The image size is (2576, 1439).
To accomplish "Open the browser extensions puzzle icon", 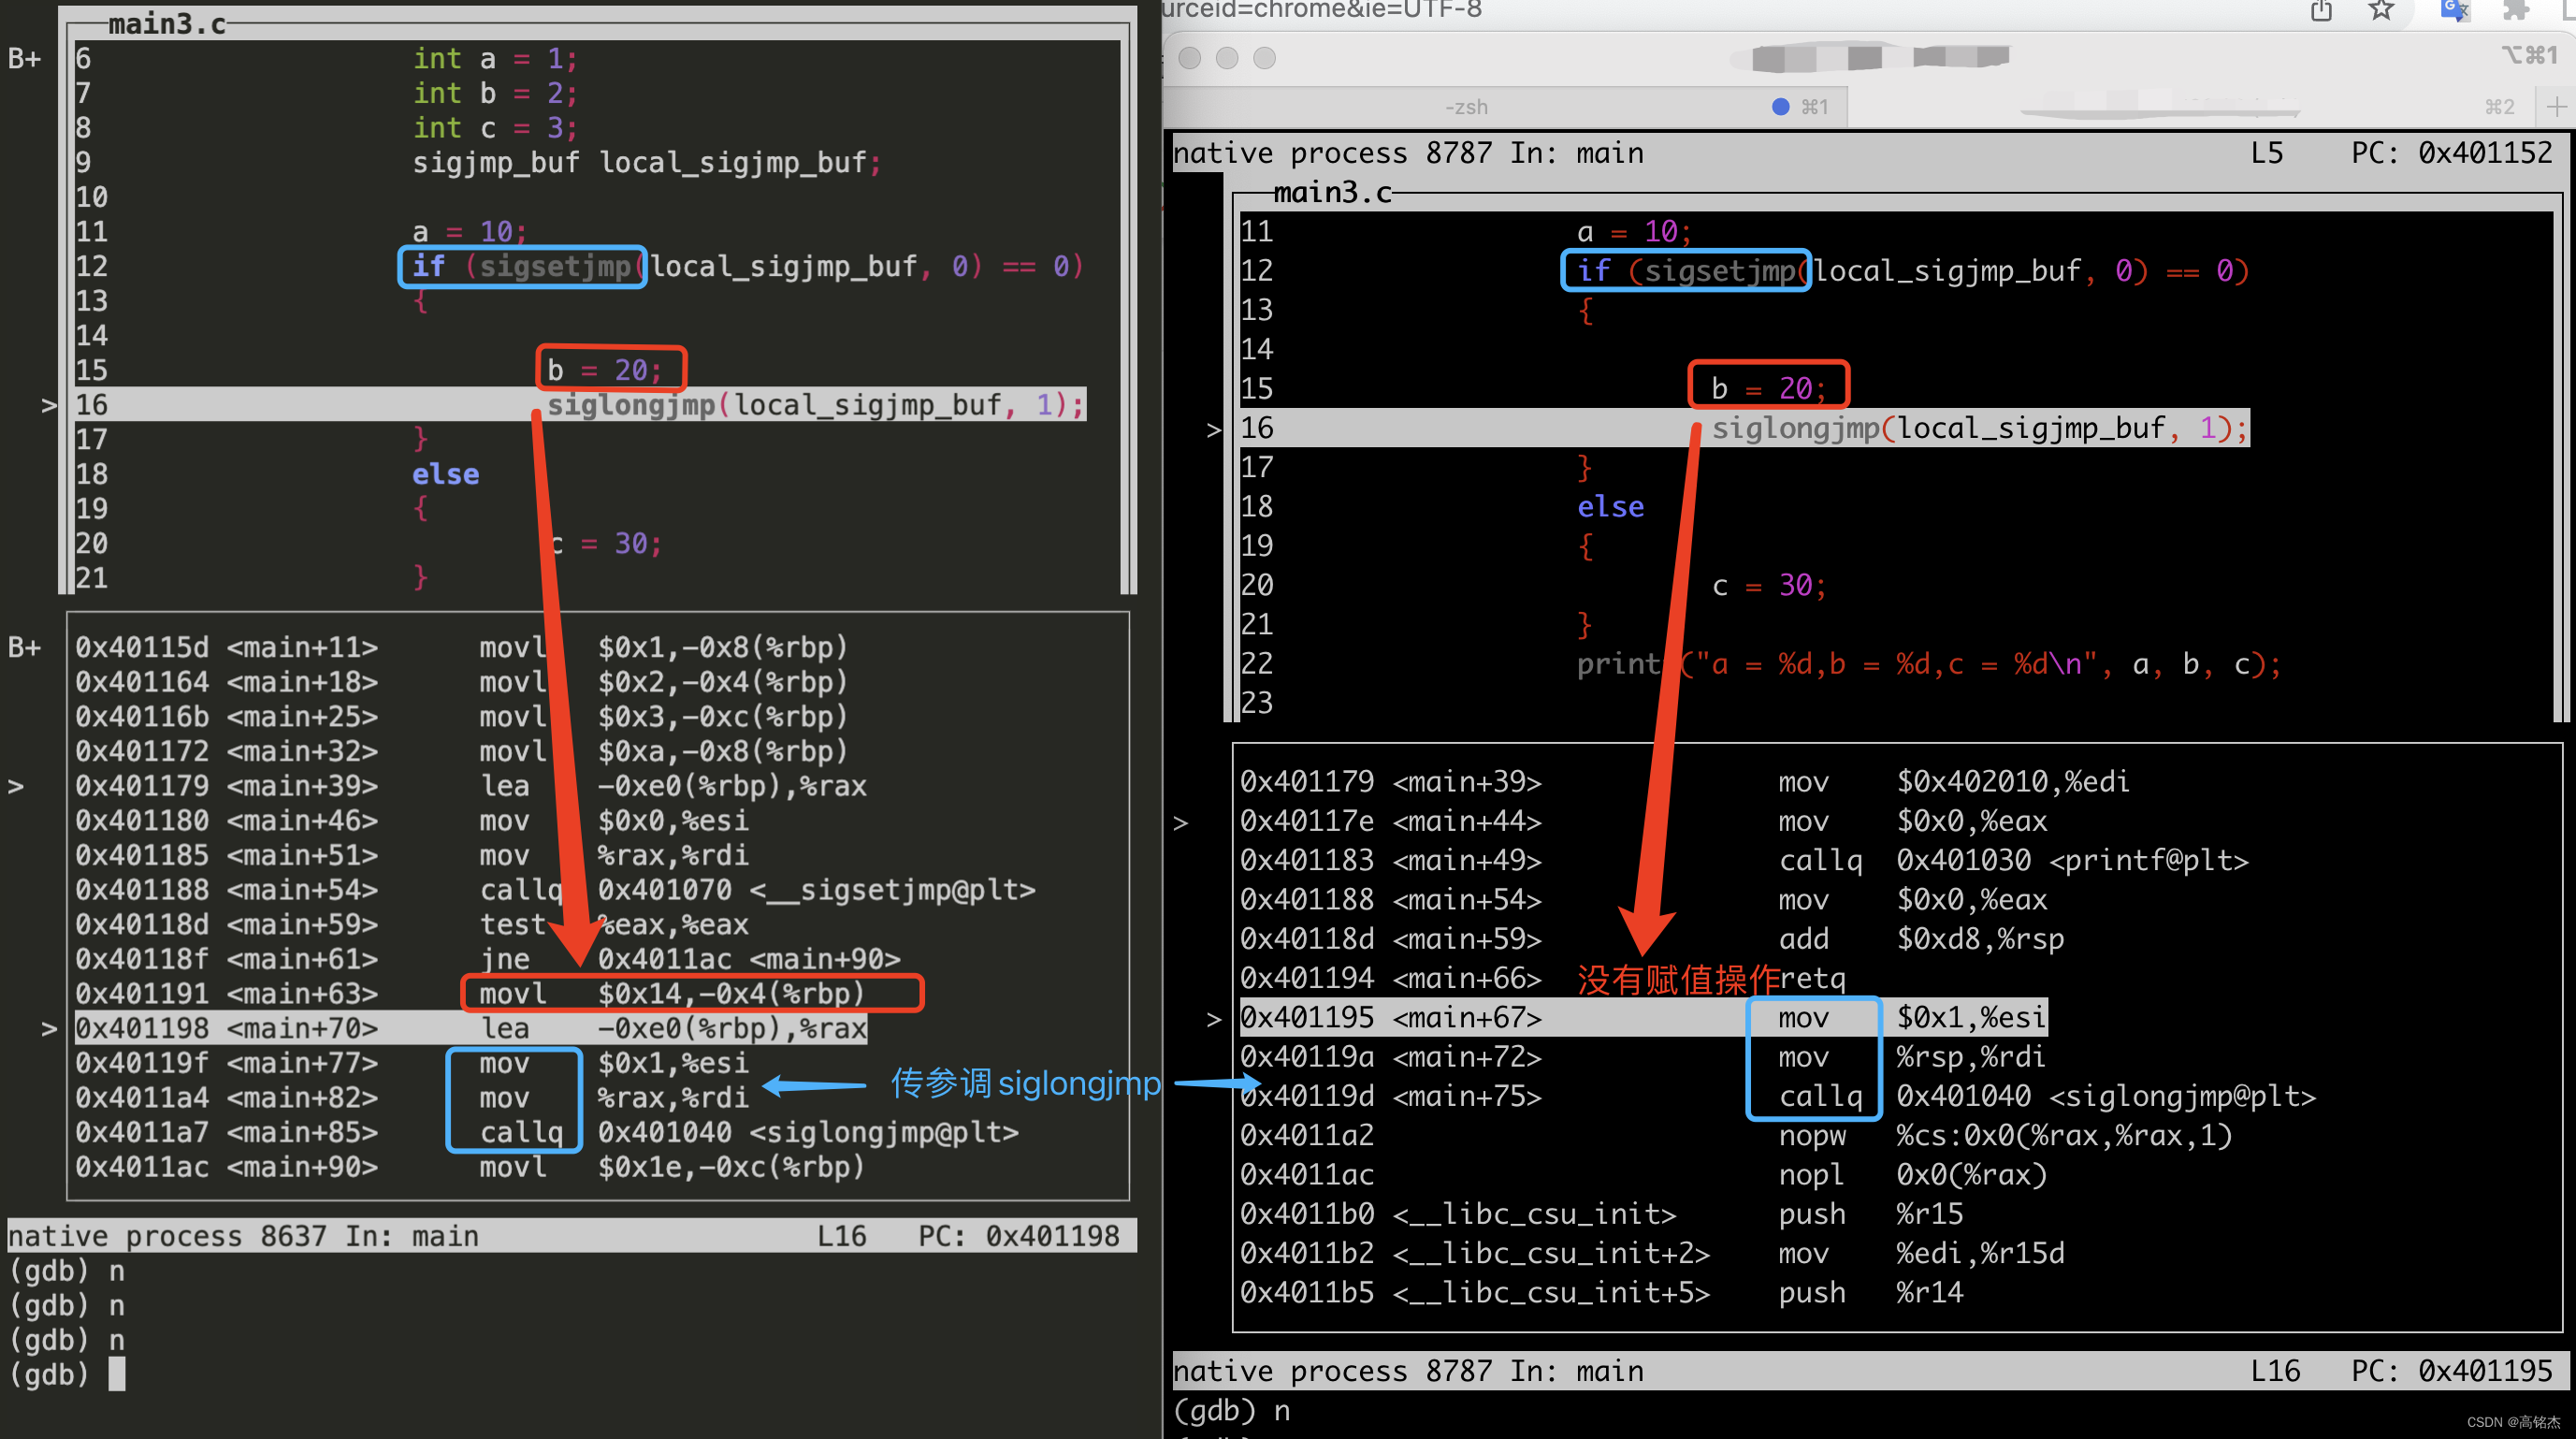I will tap(2516, 10).
